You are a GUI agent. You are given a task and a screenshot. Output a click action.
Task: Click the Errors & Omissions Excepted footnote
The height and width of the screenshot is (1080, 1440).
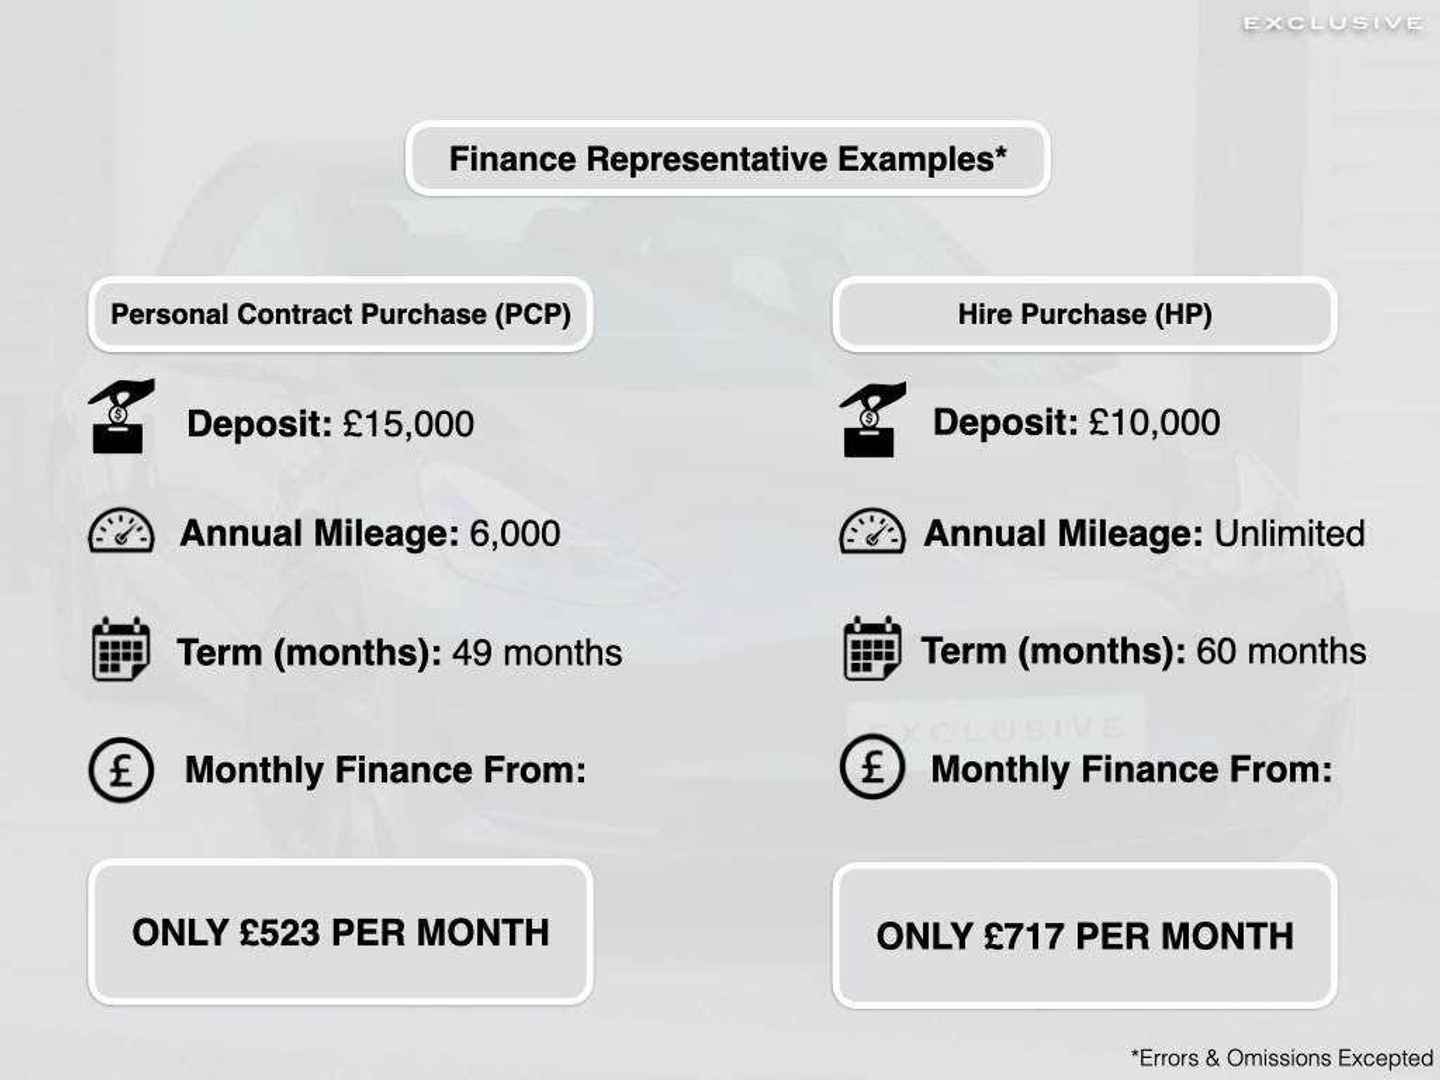click(x=1282, y=1058)
